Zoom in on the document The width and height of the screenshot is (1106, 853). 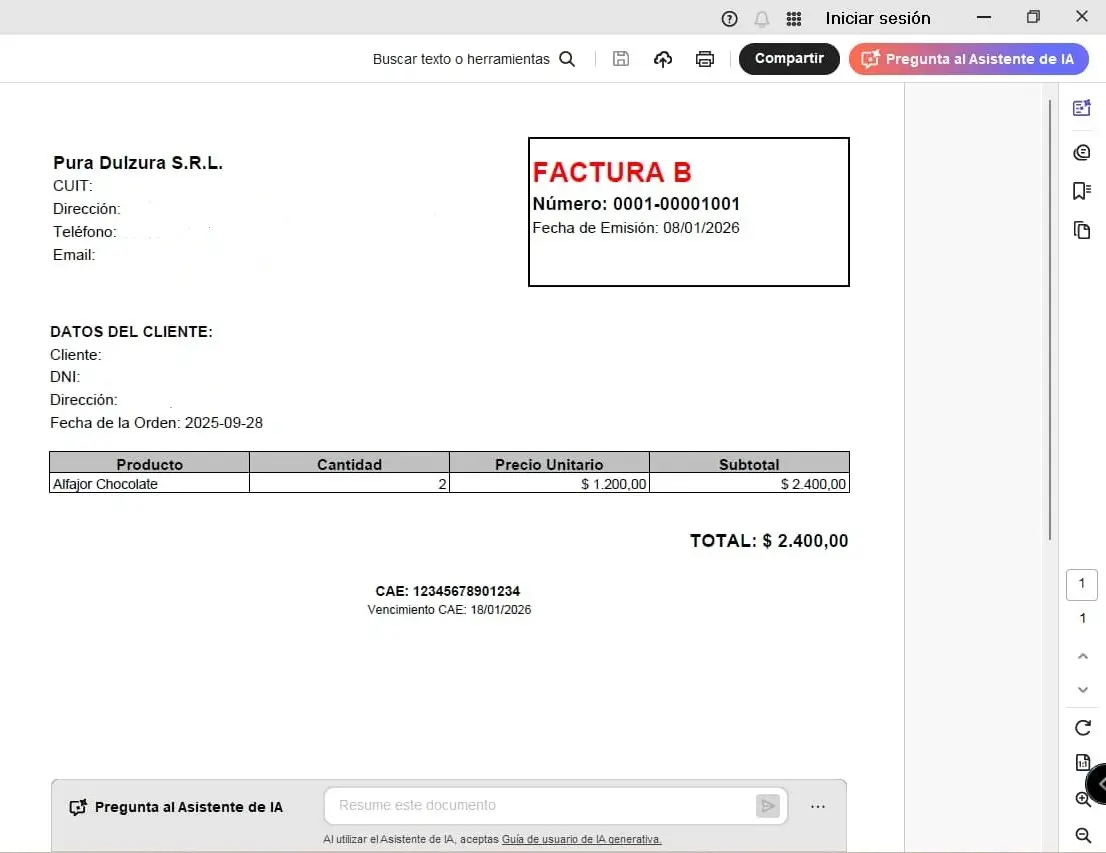(1083, 799)
